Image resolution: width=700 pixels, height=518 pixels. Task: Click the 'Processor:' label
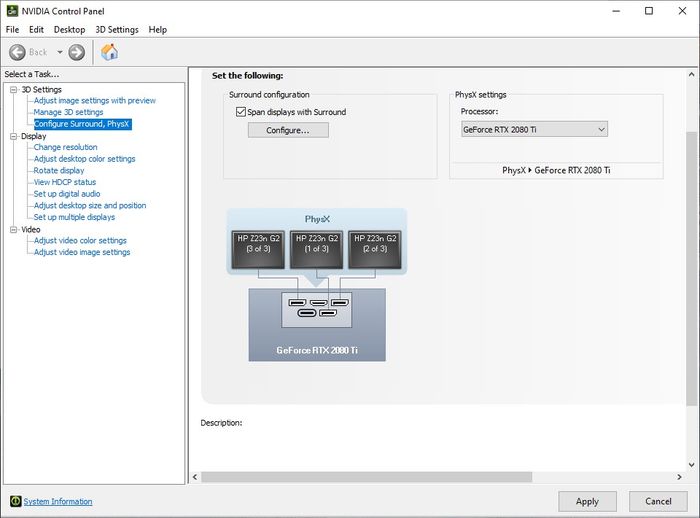coord(479,111)
